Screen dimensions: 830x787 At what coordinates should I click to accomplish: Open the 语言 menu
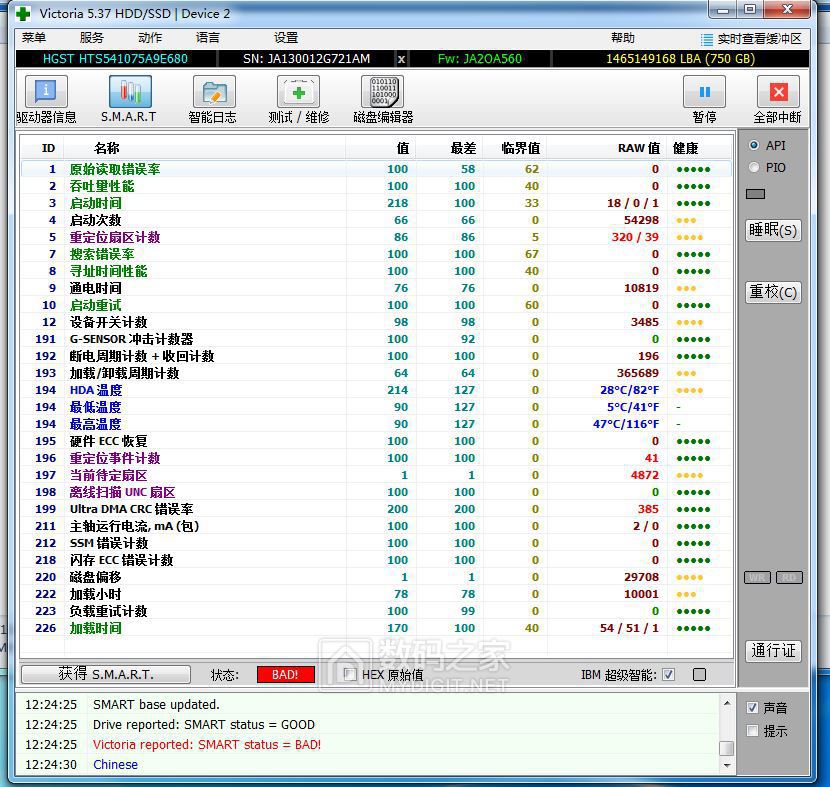(208, 38)
